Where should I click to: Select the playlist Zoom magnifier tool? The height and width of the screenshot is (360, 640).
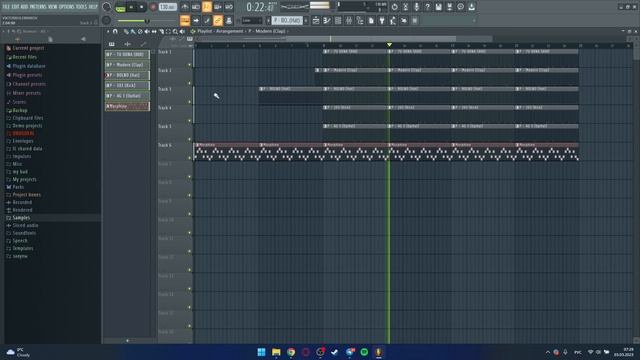[x=175, y=31]
